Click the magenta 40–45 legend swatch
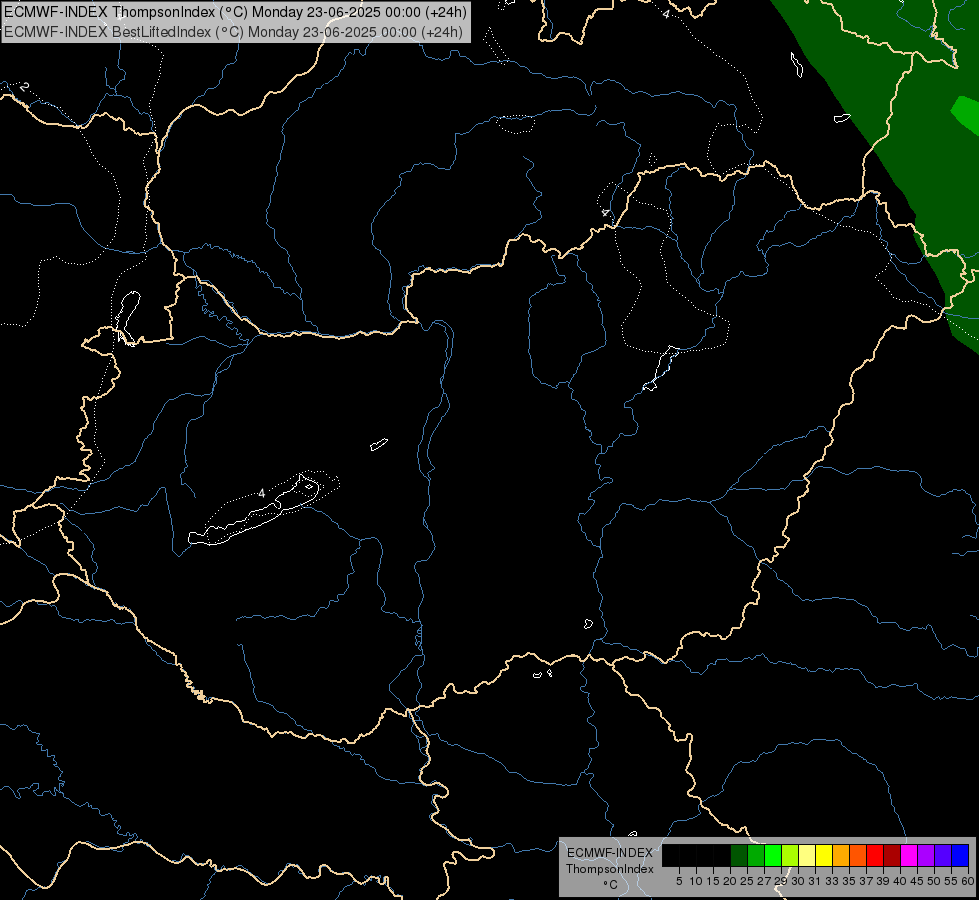This screenshot has height=900, width=979. pyautogui.click(x=909, y=855)
